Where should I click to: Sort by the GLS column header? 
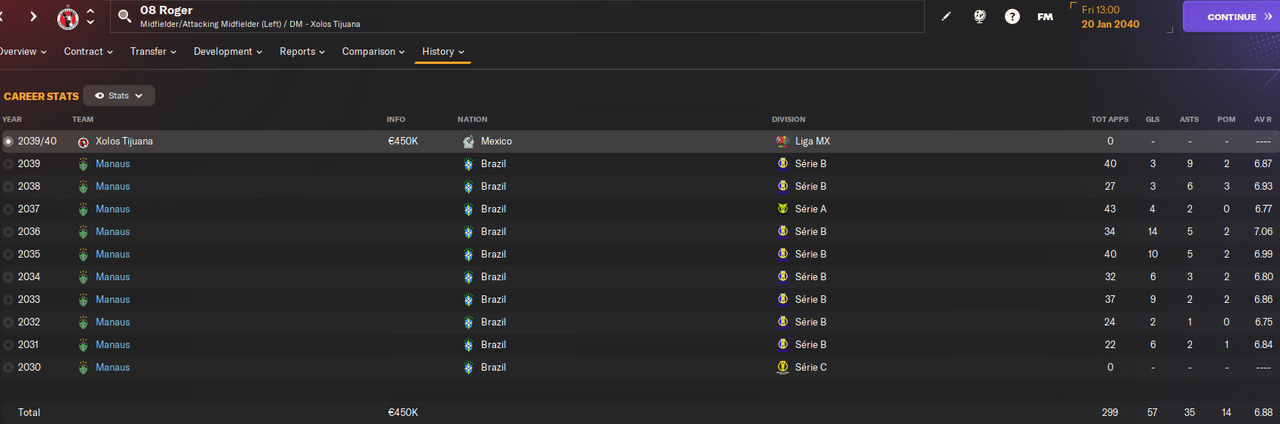[1152, 120]
